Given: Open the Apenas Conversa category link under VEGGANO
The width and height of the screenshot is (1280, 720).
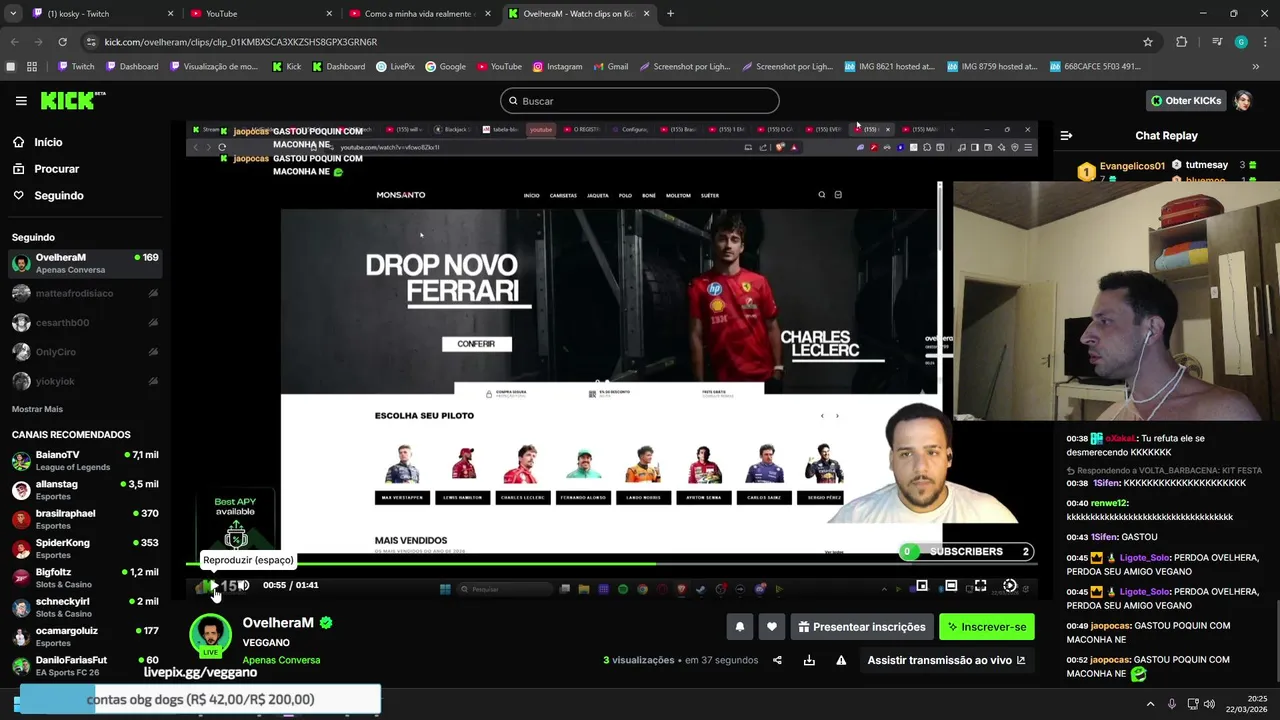Looking at the screenshot, I should (281, 660).
